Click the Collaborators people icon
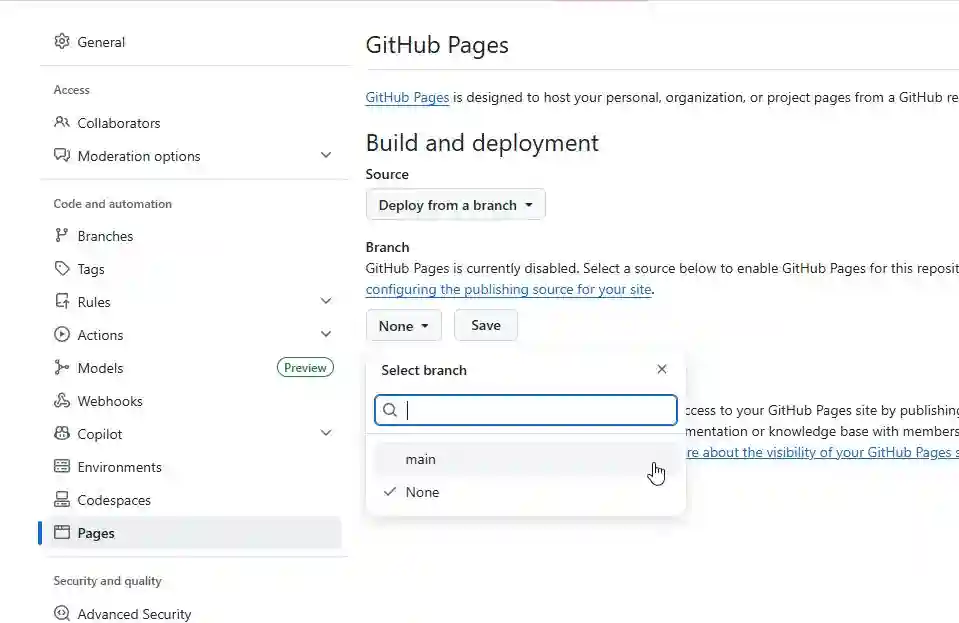959x623 pixels. [62, 122]
